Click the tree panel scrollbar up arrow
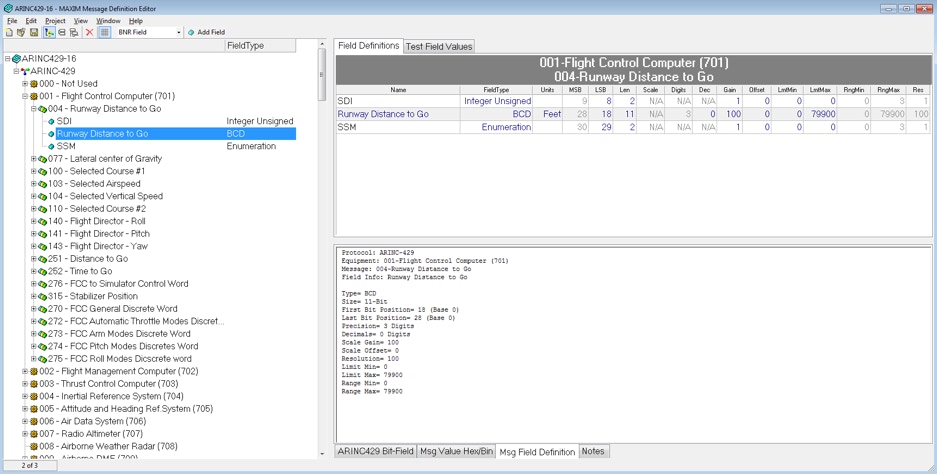937x474 pixels. (322, 44)
